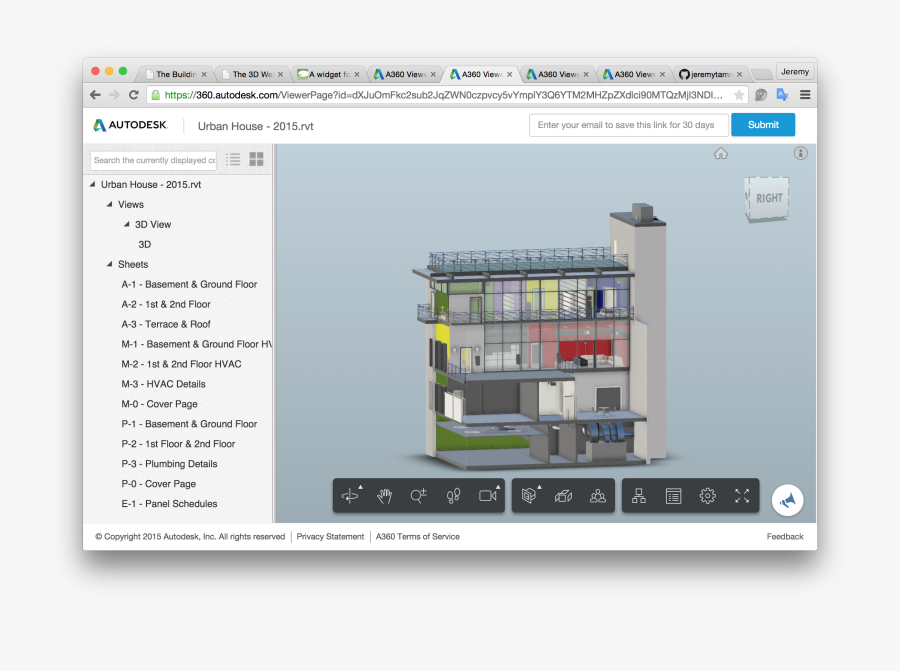Open the Camera interactions tool

(x=487, y=495)
